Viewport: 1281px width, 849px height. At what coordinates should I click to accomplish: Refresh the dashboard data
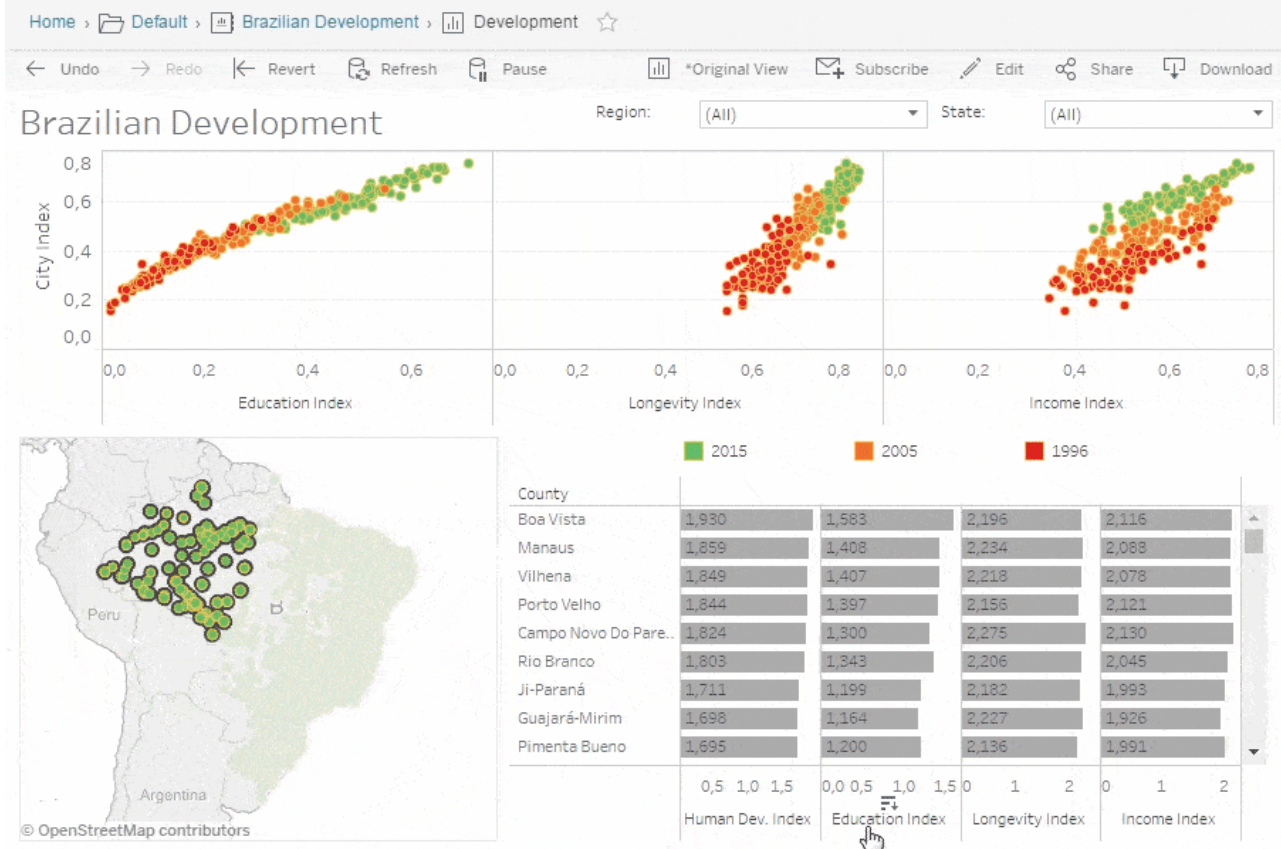[x=392, y=69]
